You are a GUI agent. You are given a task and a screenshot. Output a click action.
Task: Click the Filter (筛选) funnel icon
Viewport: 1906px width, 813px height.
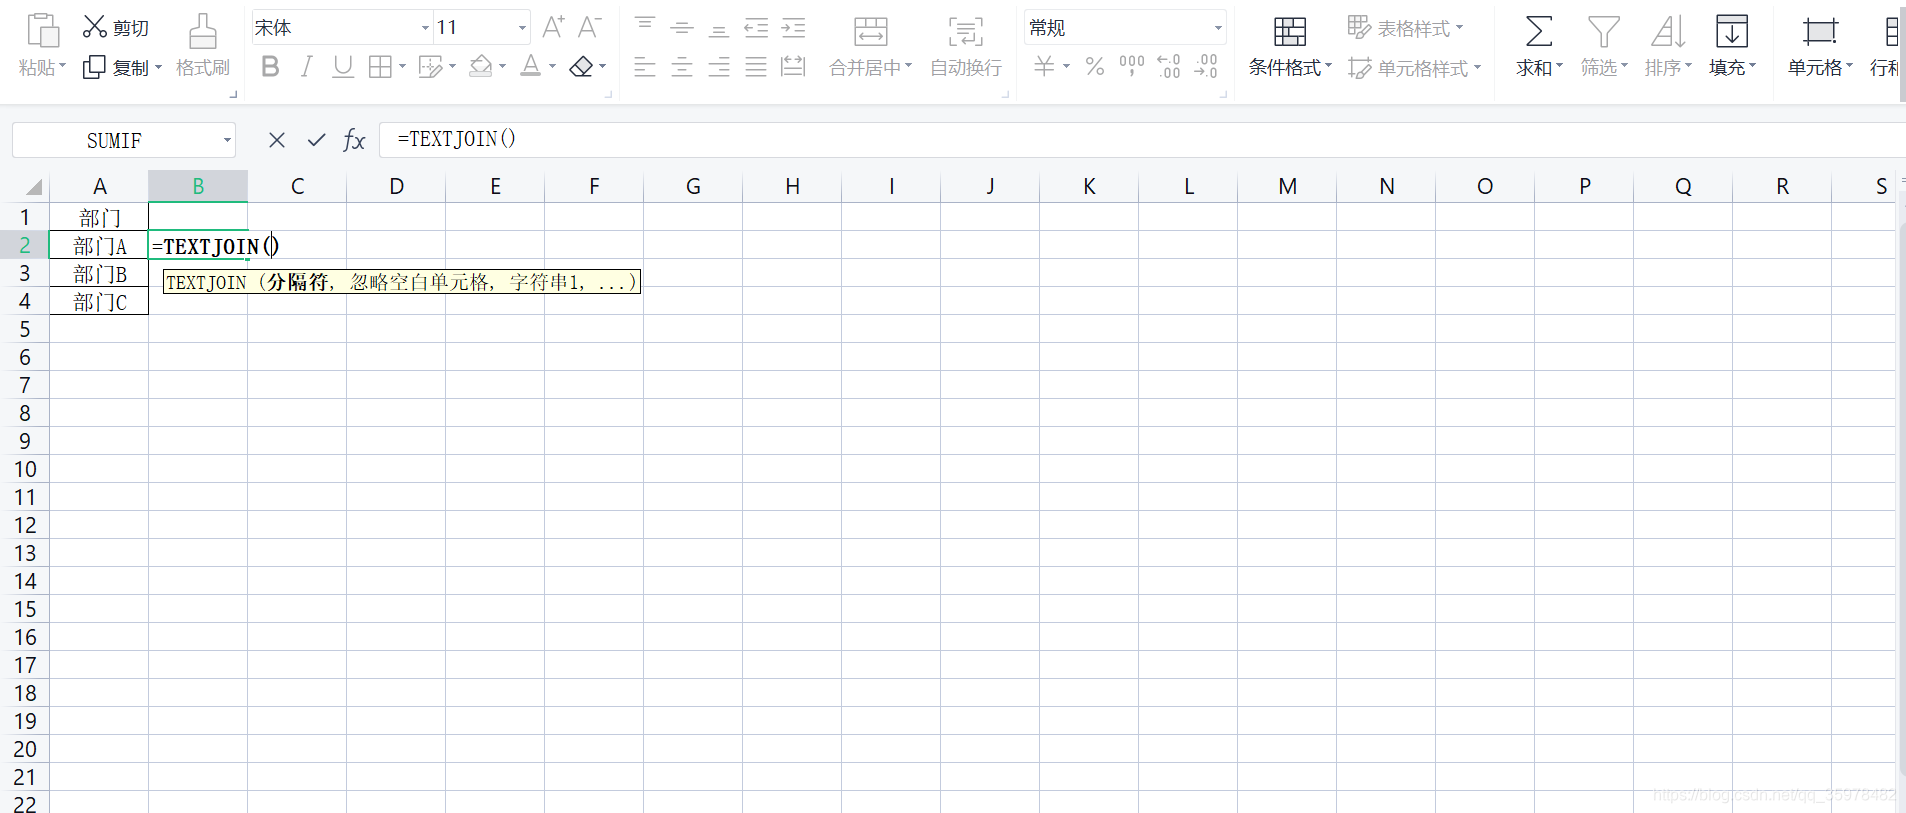1604,31
